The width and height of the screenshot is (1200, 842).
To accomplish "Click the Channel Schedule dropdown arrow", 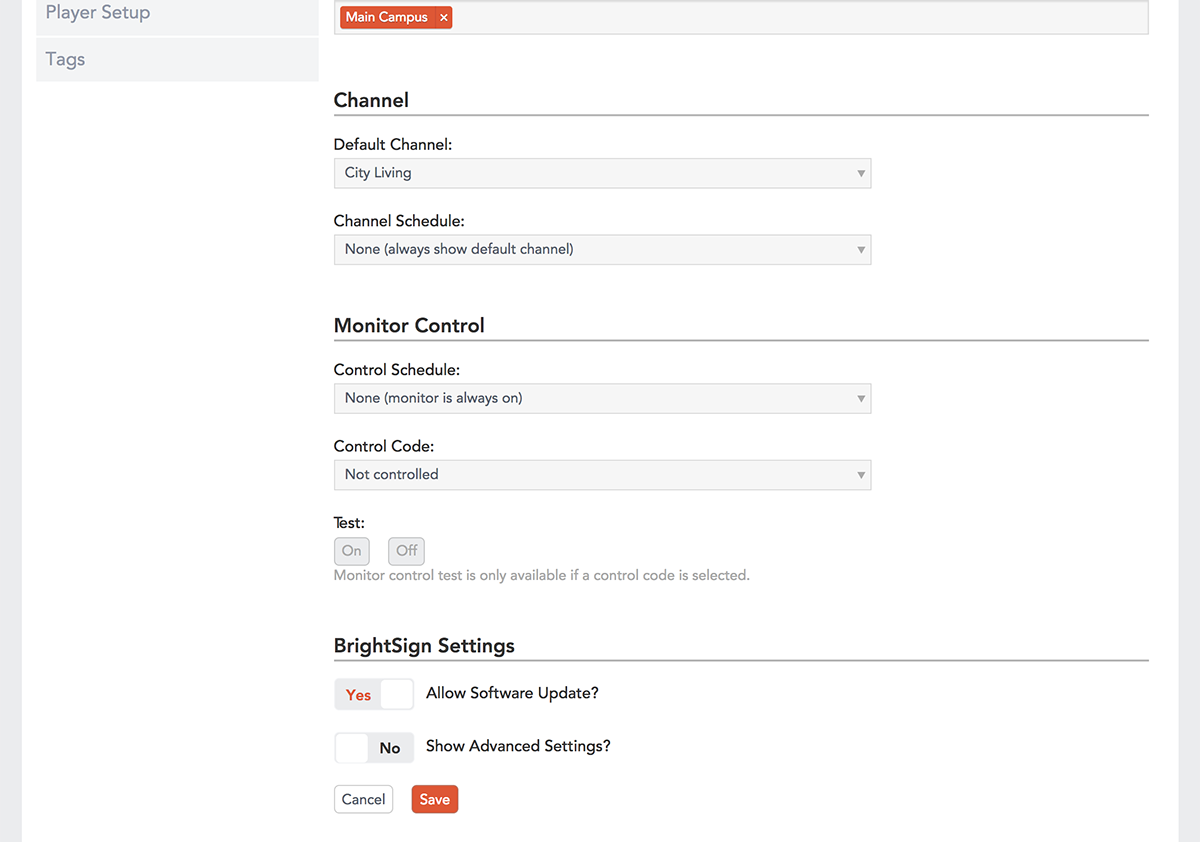I will click(860, 250).
